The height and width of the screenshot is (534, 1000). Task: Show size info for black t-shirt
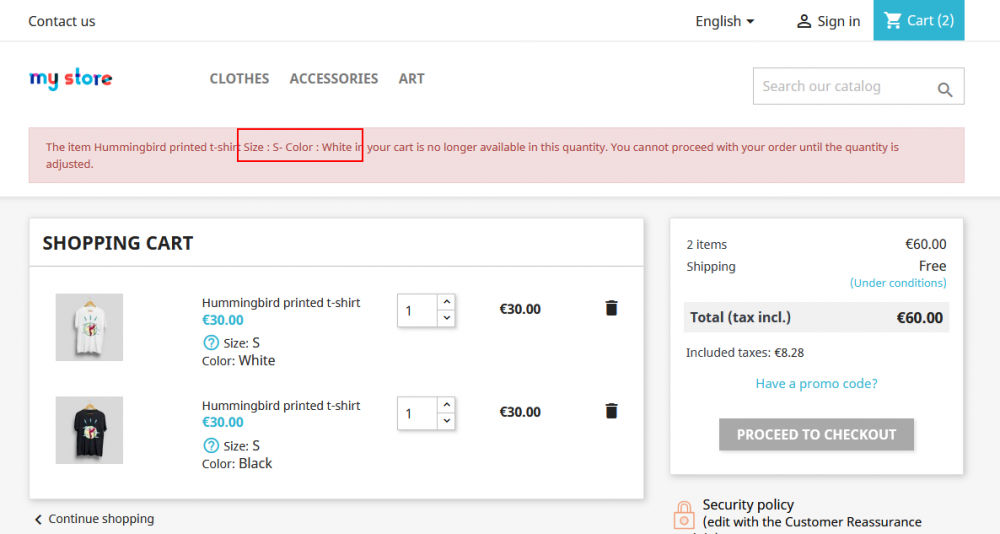tap(211, 446)
